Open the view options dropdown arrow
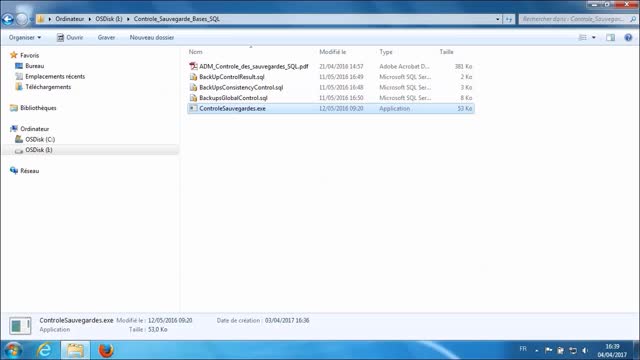 pyautogui.click(x=594, y=38)
